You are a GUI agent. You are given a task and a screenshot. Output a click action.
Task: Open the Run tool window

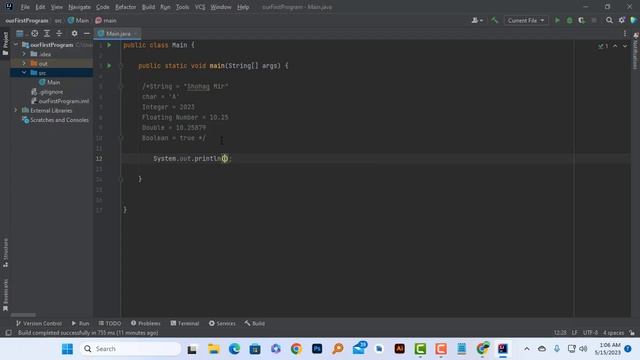click(x=80, y=323)
